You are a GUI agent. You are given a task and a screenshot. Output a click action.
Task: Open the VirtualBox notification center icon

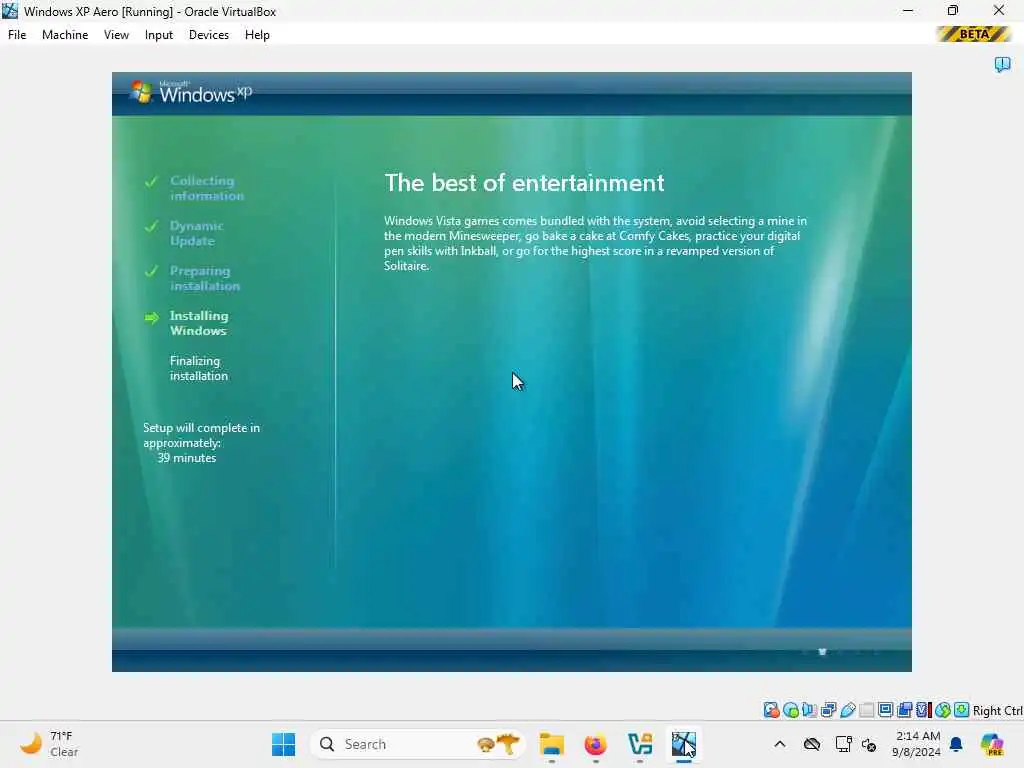(x=1002, y=64)
